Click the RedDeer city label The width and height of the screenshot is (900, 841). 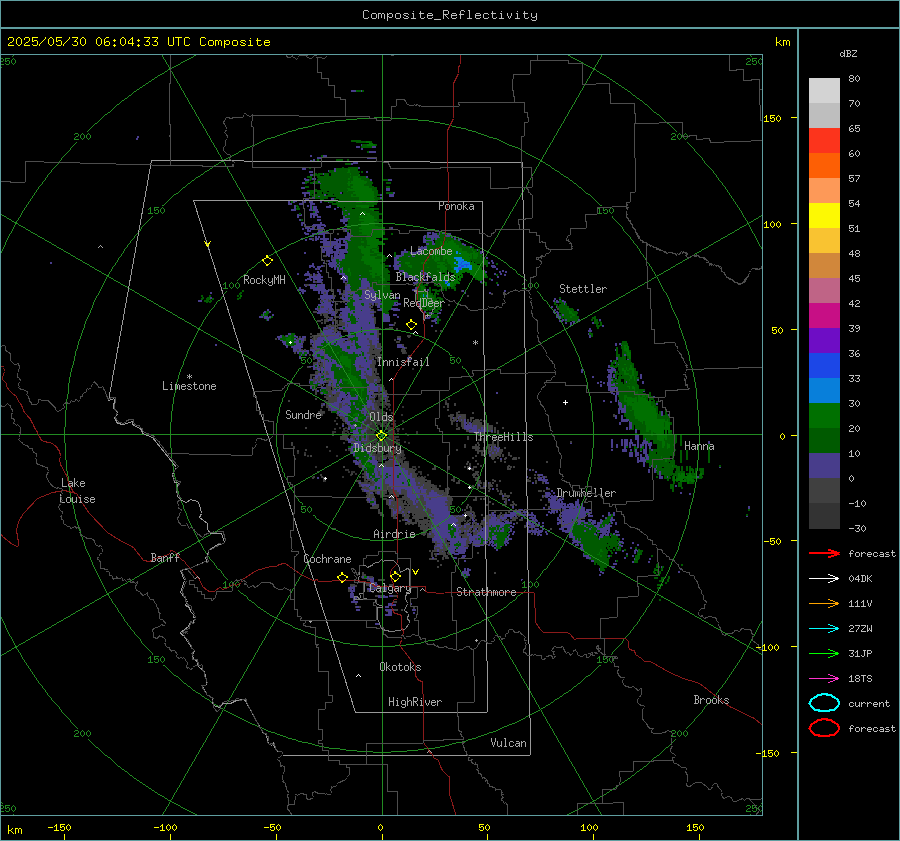pos(424,303)
